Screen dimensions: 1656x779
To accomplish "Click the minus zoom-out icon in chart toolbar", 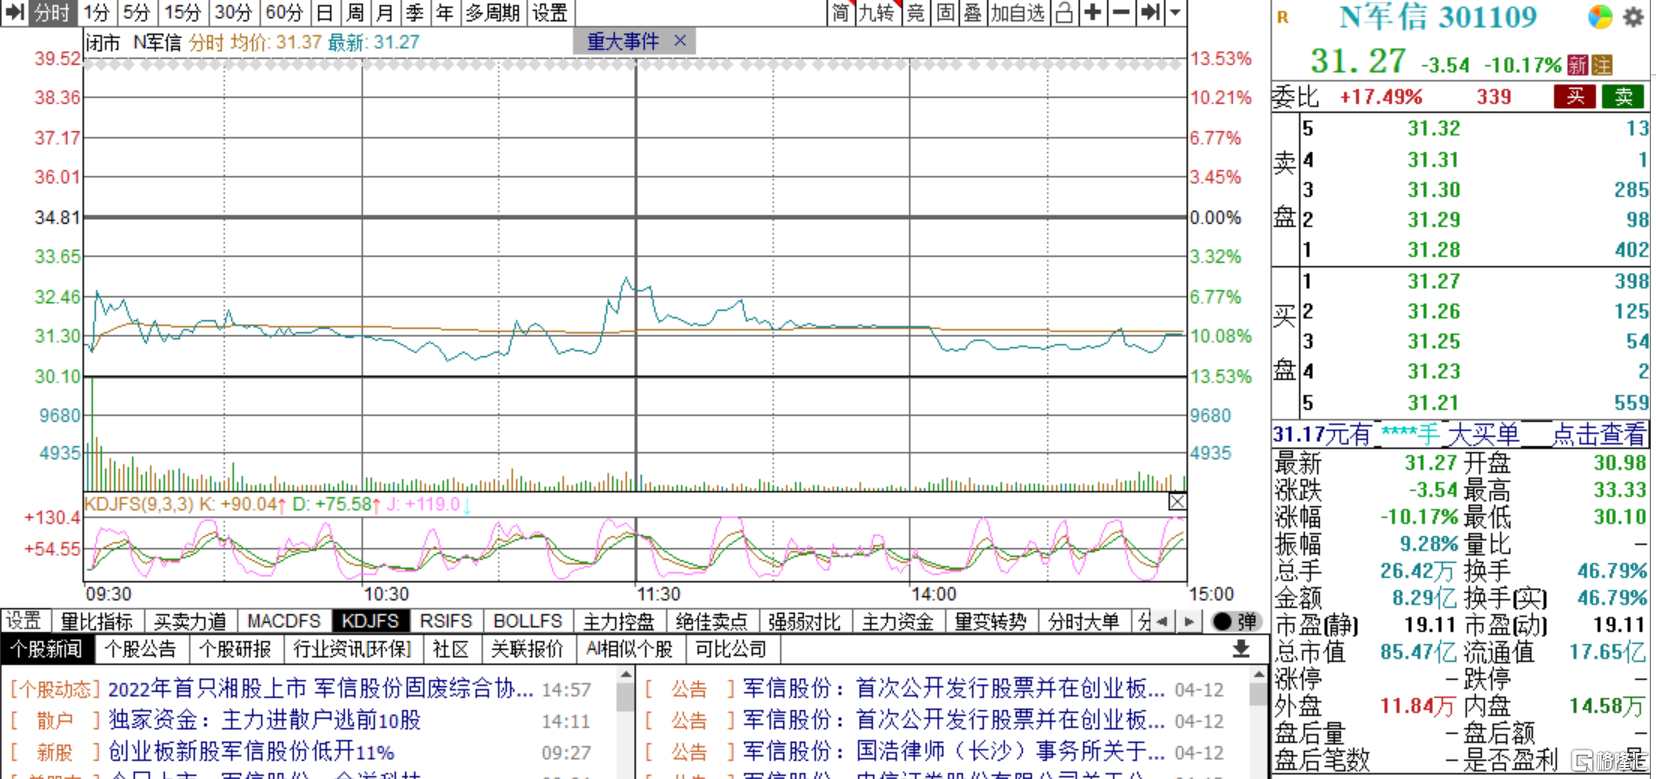I will click(x=1121, y=13).
